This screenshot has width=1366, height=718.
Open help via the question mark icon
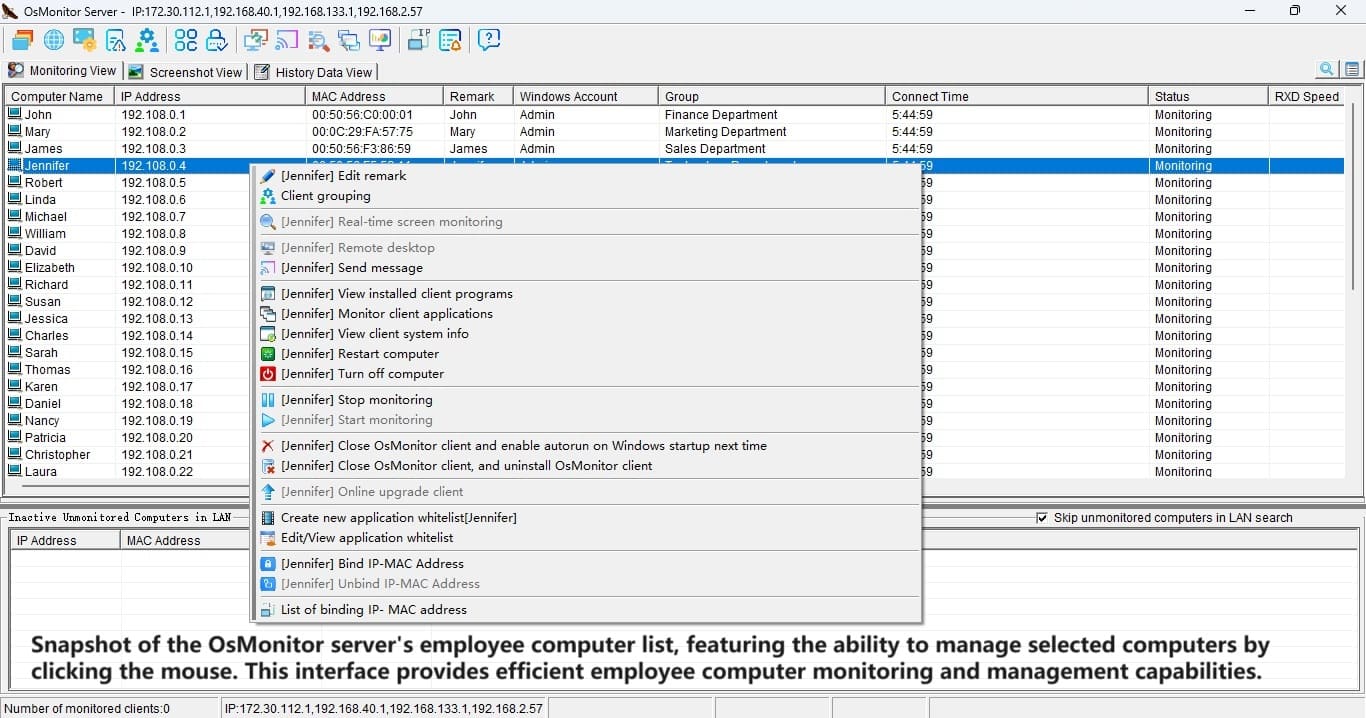coord(489,40)
